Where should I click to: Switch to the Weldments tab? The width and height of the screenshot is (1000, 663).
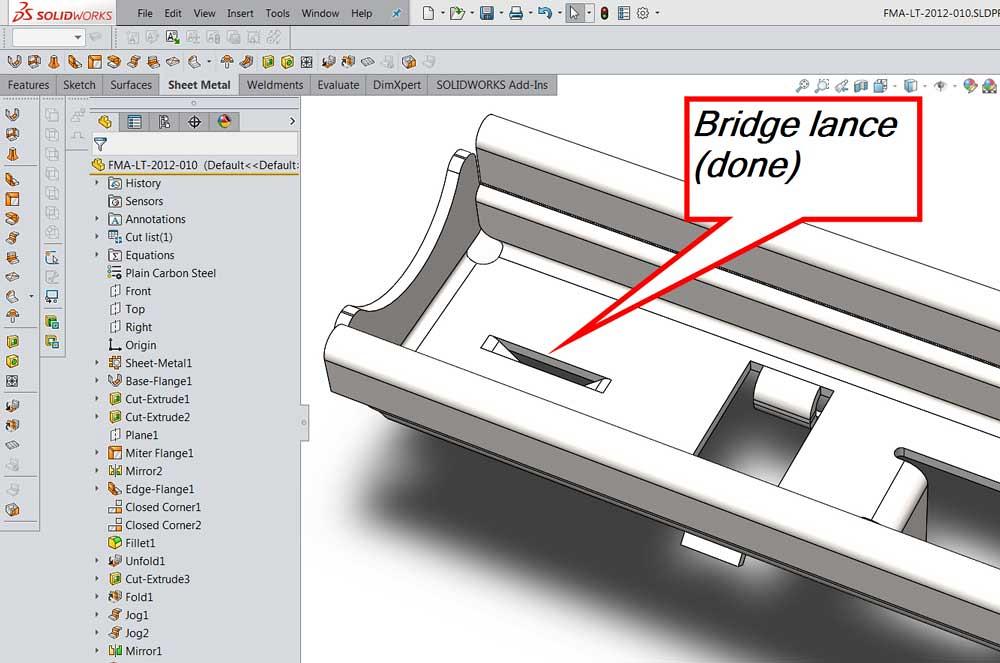point(274,85)
